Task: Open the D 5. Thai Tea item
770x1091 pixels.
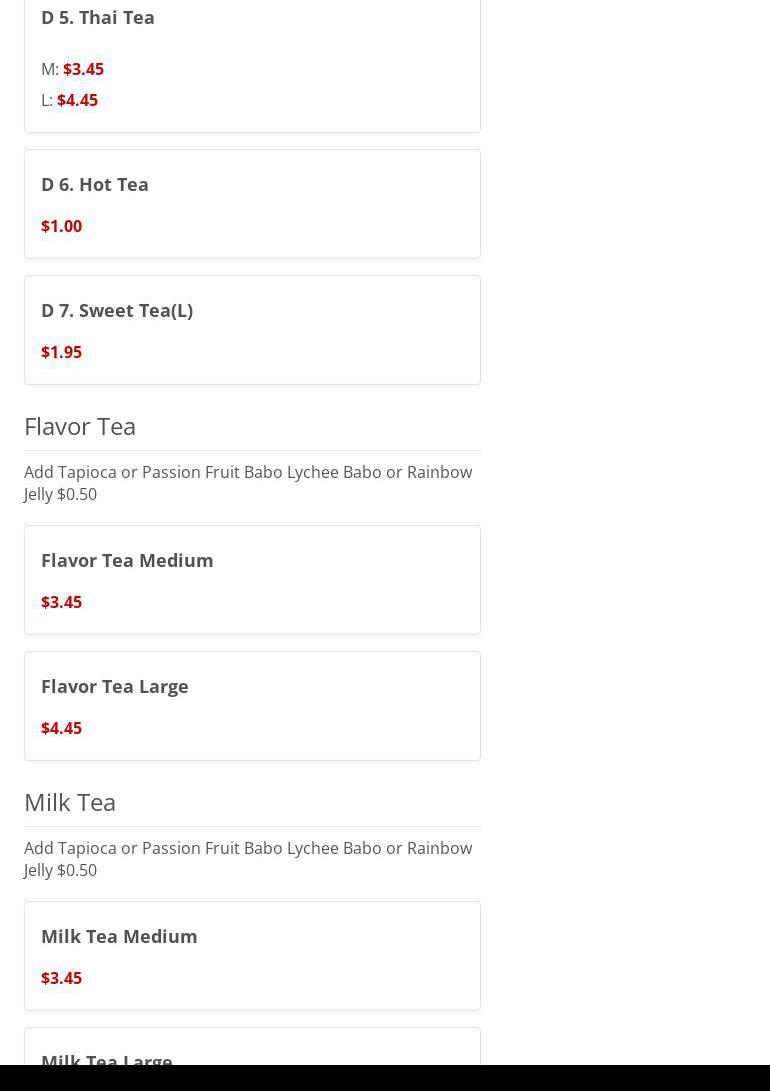Action: 98,17
